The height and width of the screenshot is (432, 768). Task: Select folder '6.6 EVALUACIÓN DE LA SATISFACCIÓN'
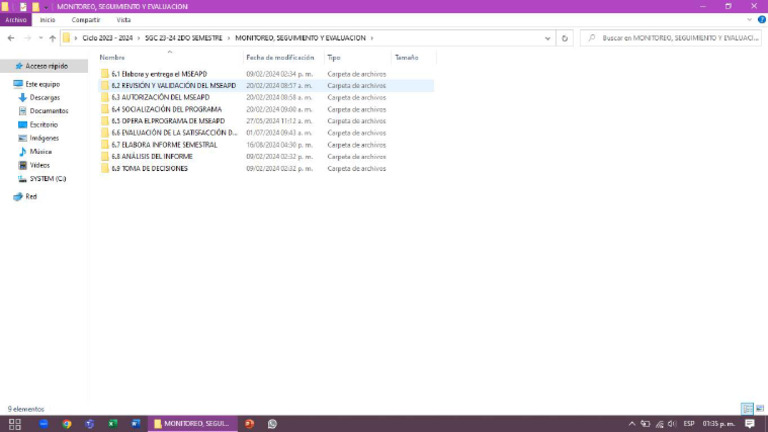(174, 133)
